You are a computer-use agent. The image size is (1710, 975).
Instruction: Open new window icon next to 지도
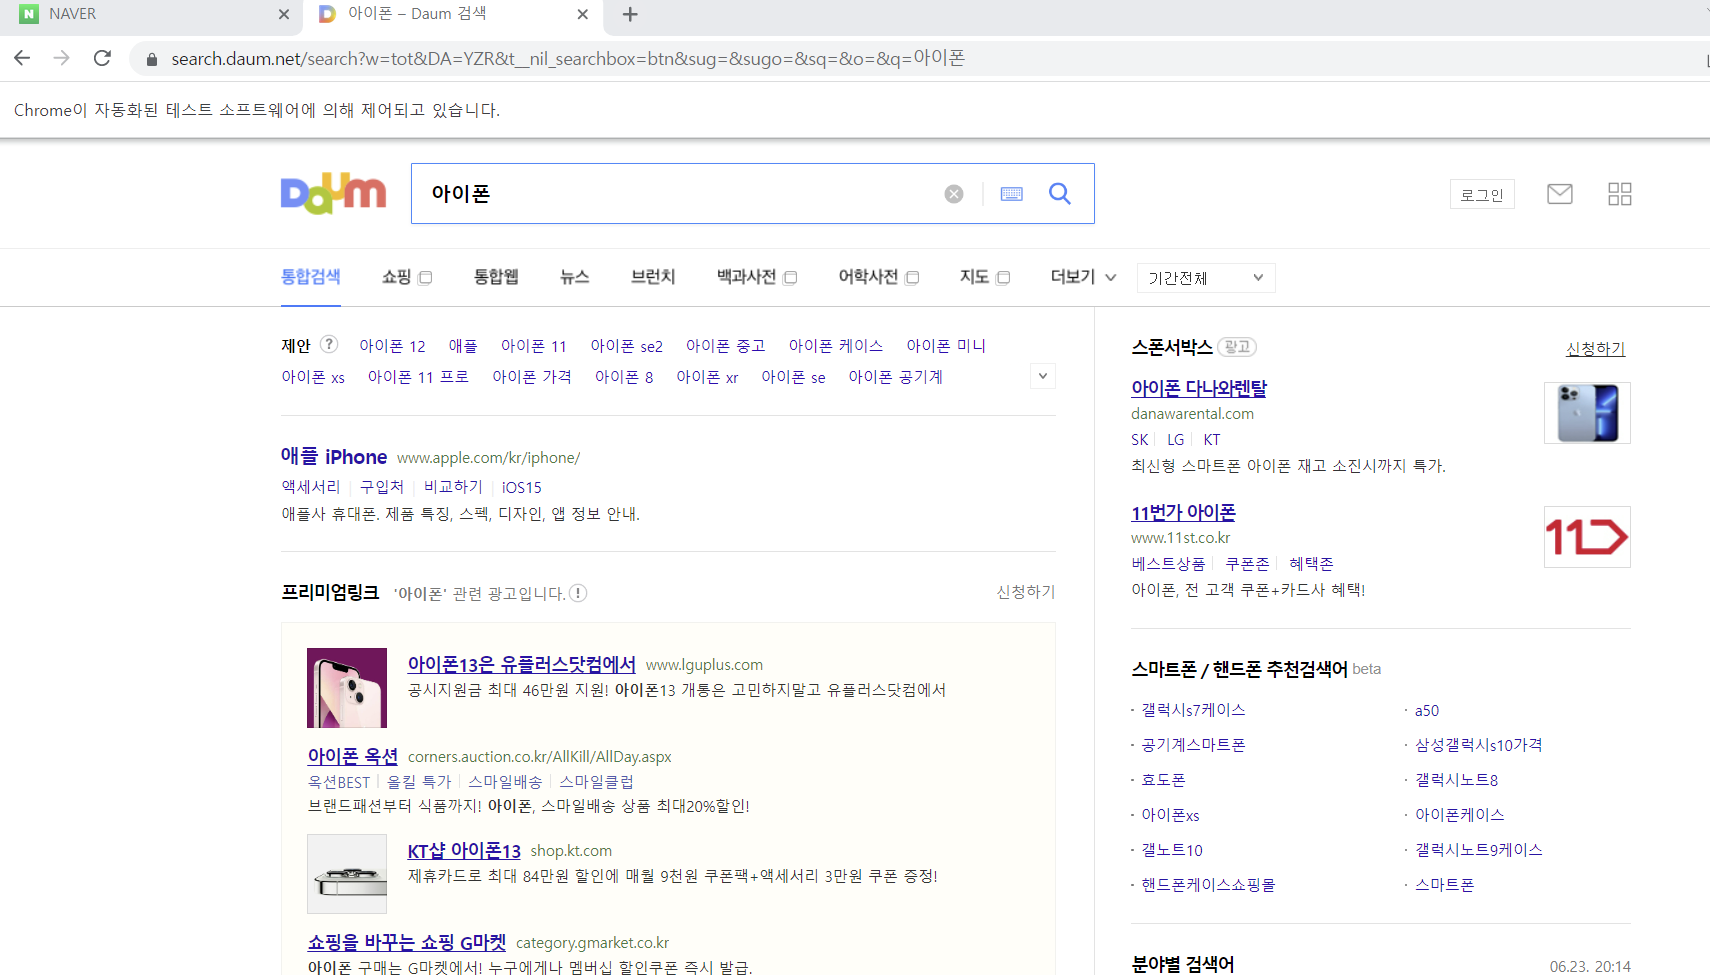tap(1003, 278)
